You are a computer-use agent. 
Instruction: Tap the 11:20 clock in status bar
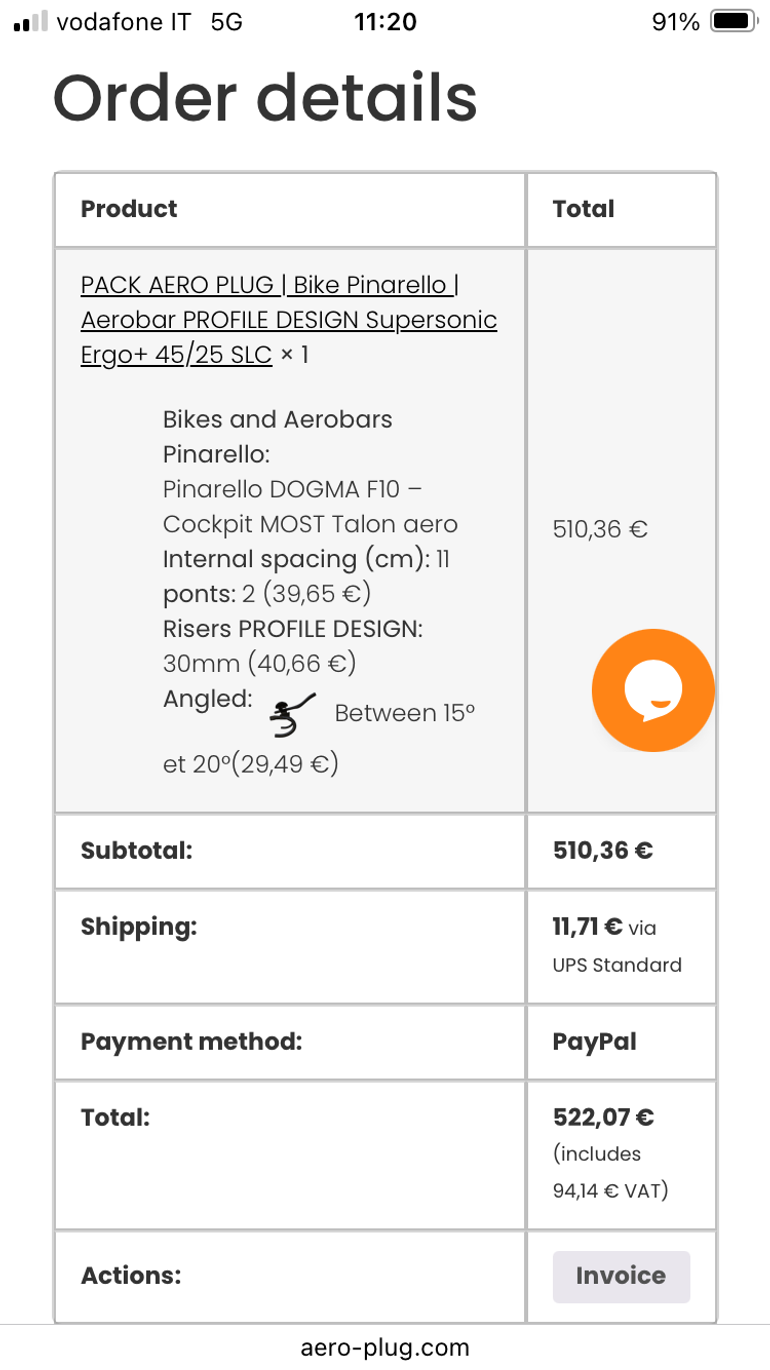(x=385, y=21)
